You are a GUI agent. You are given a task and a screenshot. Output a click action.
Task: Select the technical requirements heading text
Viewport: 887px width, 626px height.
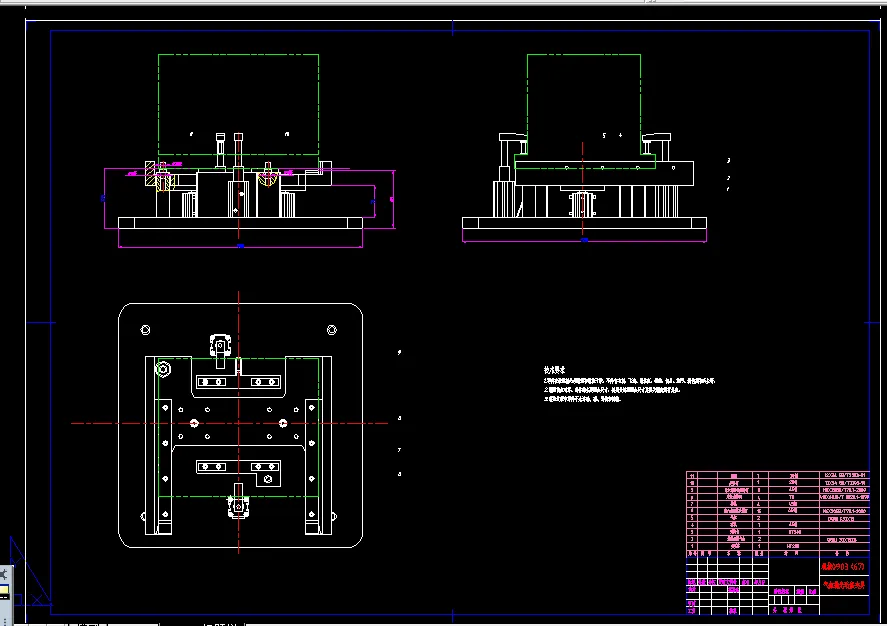[554, 370]
